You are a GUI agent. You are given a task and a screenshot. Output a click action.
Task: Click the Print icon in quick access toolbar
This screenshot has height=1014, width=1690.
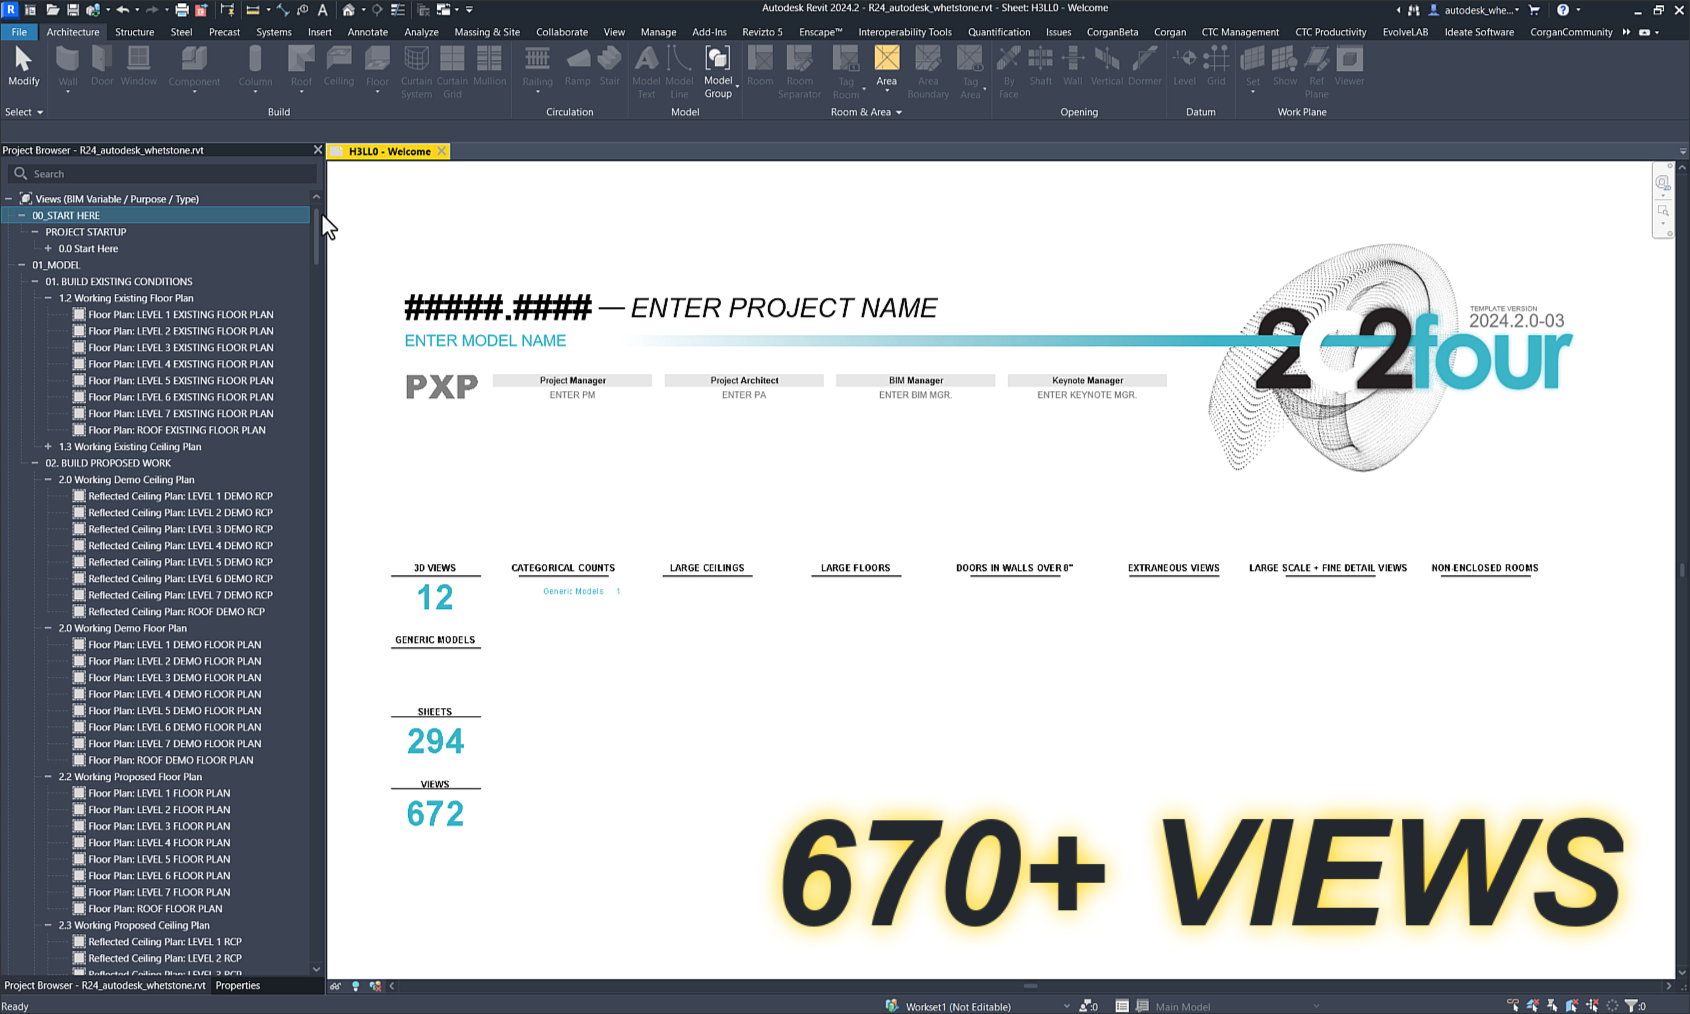[182, 10]
